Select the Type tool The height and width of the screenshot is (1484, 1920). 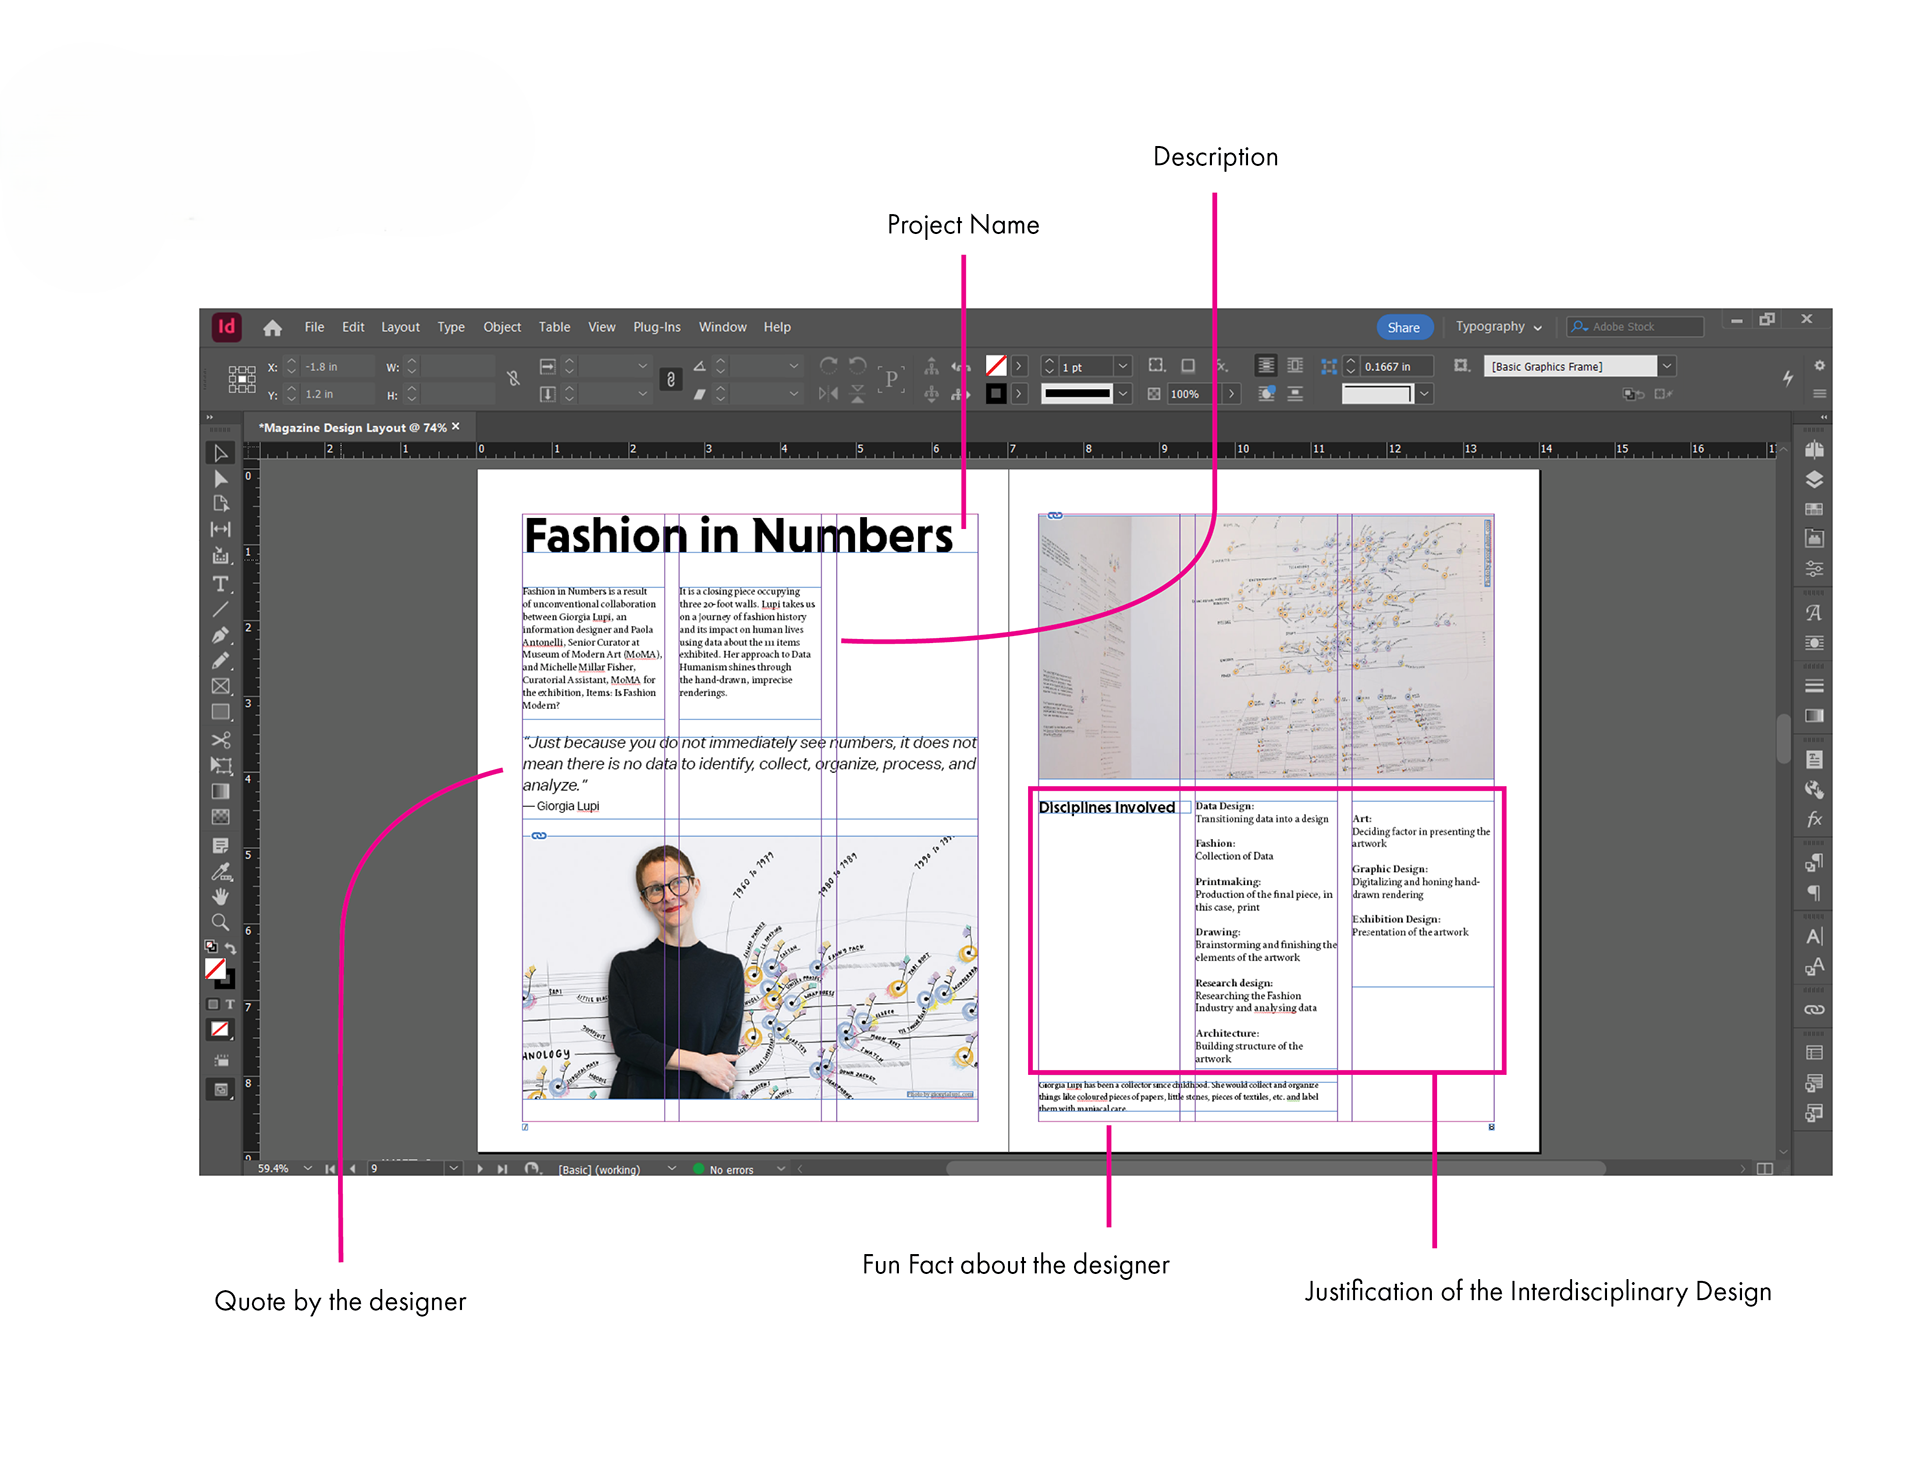[x=220, y=584]
